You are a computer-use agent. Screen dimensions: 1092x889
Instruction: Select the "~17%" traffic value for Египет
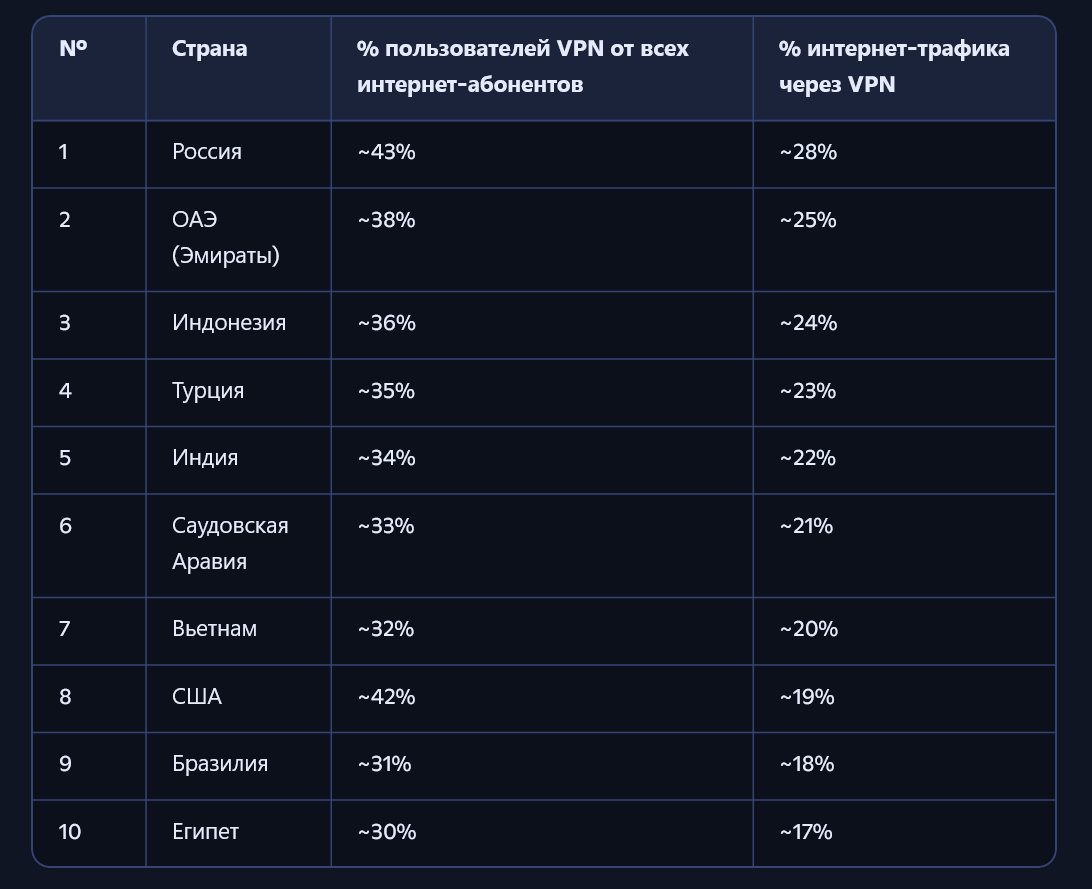click(x=806, y=832)
